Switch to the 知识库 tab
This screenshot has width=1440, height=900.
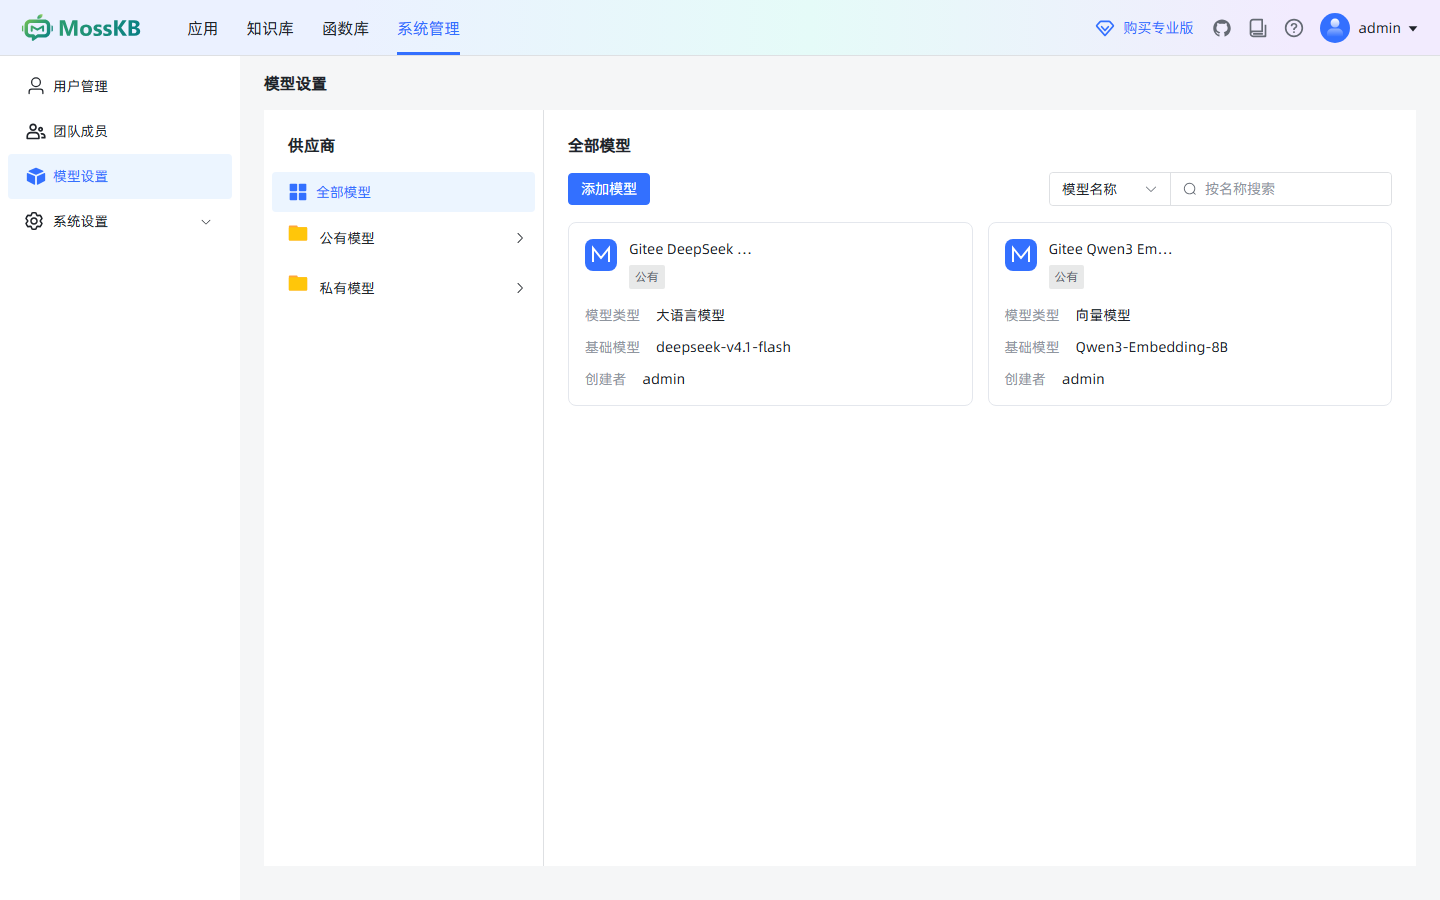tap(270, 29)
